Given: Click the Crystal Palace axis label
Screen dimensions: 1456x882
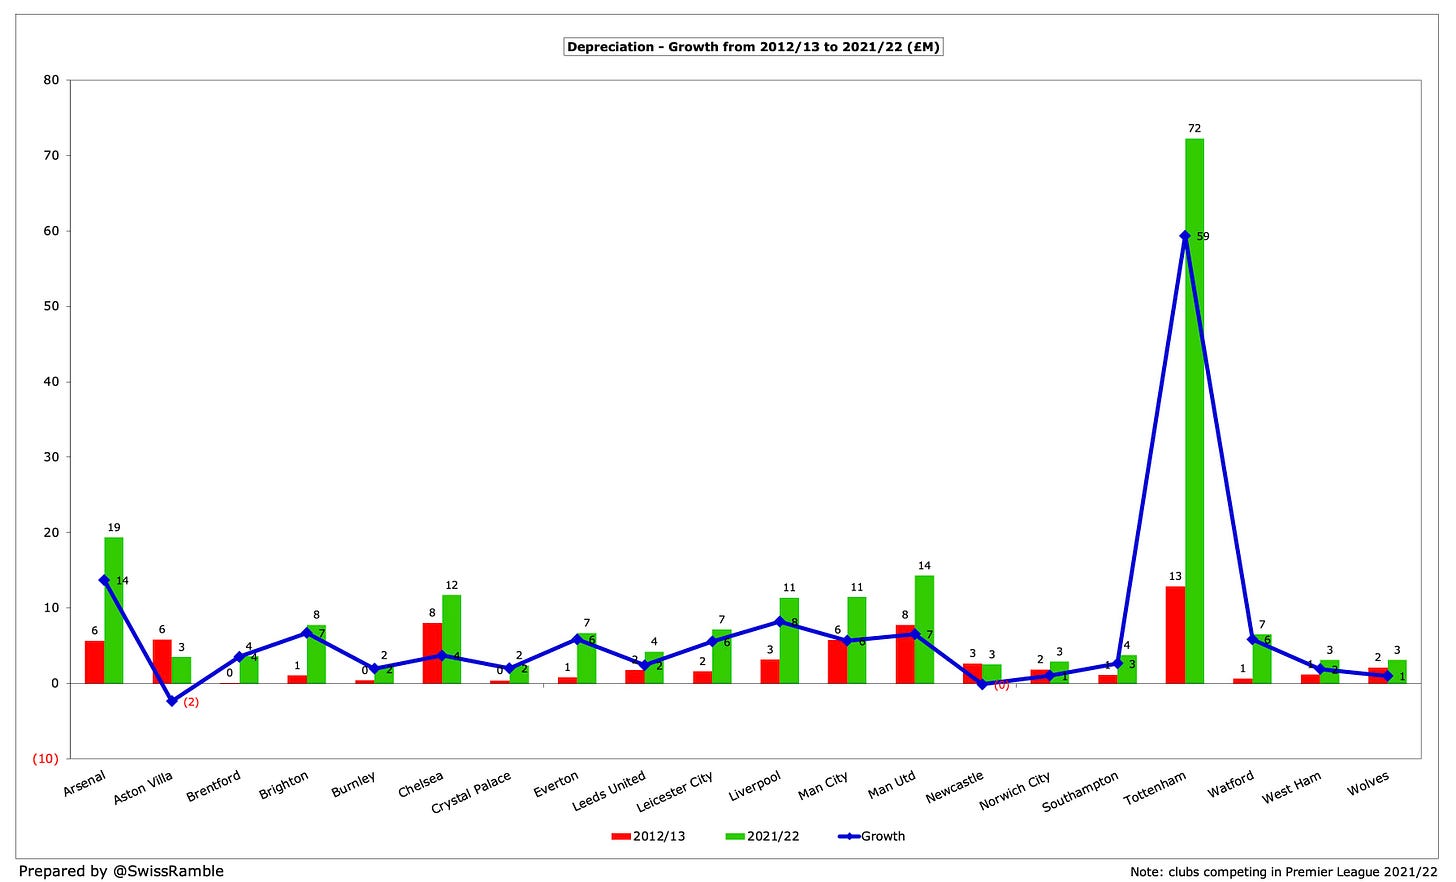Looking at the screenshot, I should coord(468,787).
